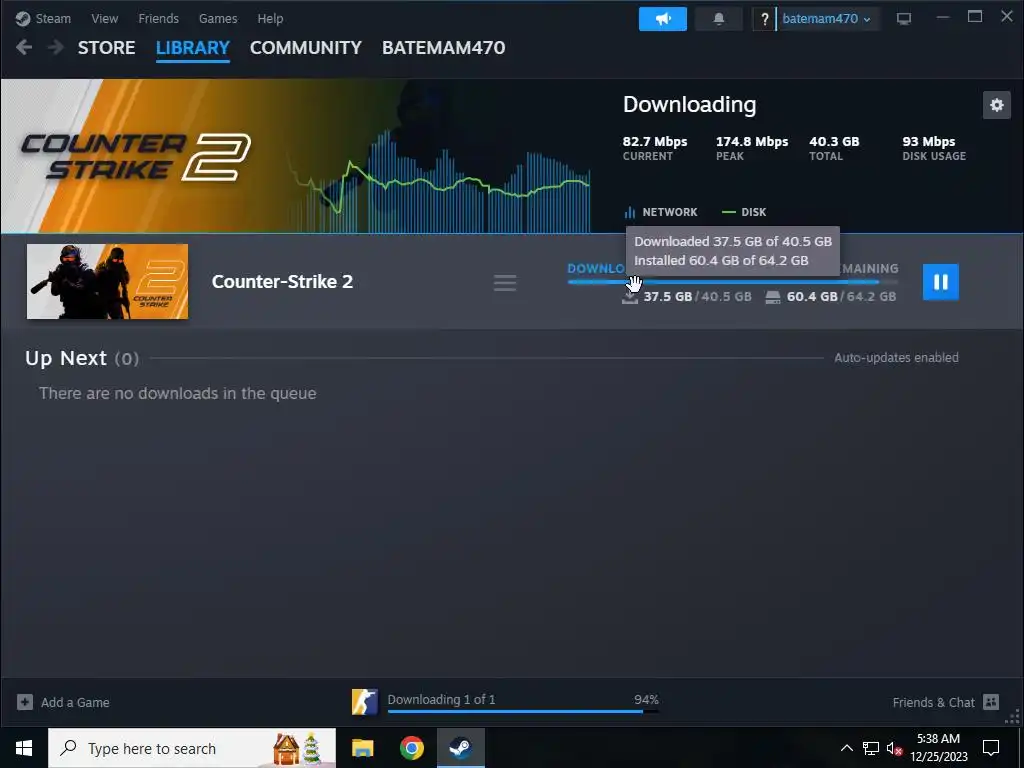The height and width of the screenshot is (768, 1024).
Task: Toggle the NETWORK graph legend
Action: [661, 212]
